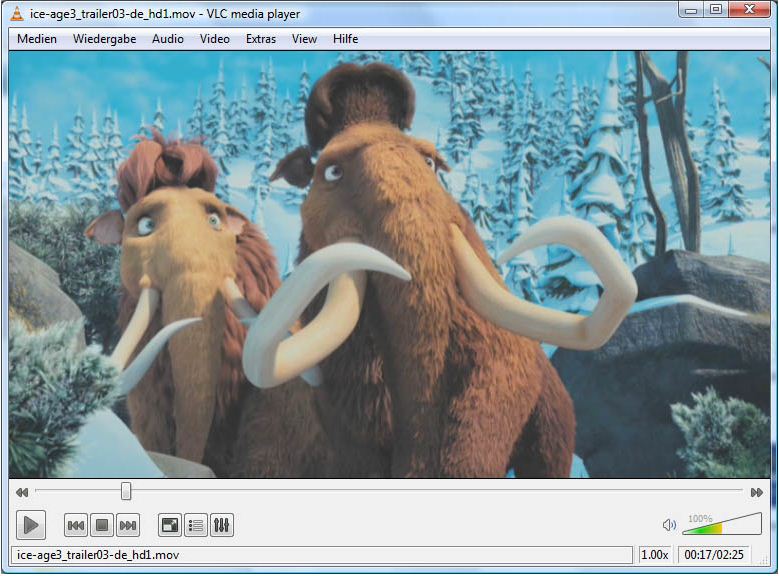Open the Video menu

click(x=215, y=39)
